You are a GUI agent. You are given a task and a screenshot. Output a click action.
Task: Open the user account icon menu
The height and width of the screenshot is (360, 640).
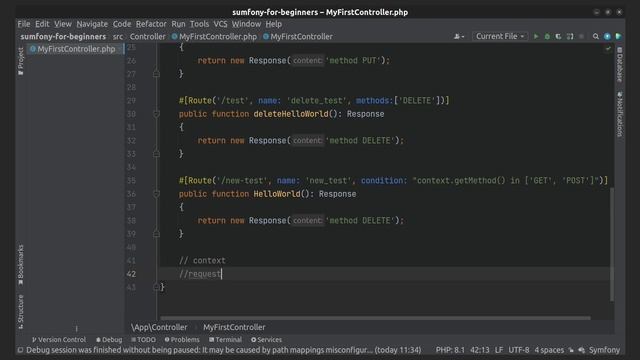(x=459, y=36)
